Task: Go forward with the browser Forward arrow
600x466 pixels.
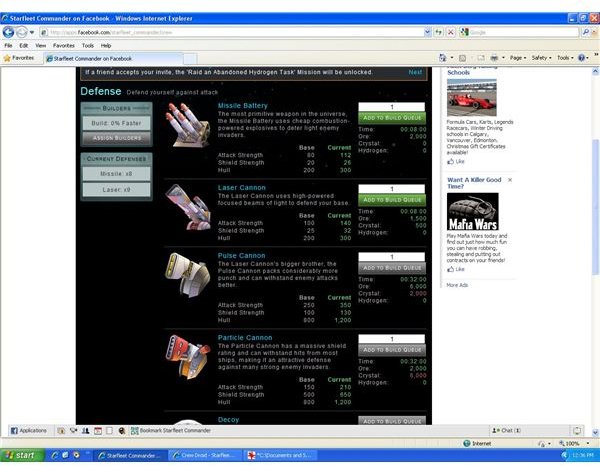Action: pos(22,32)
